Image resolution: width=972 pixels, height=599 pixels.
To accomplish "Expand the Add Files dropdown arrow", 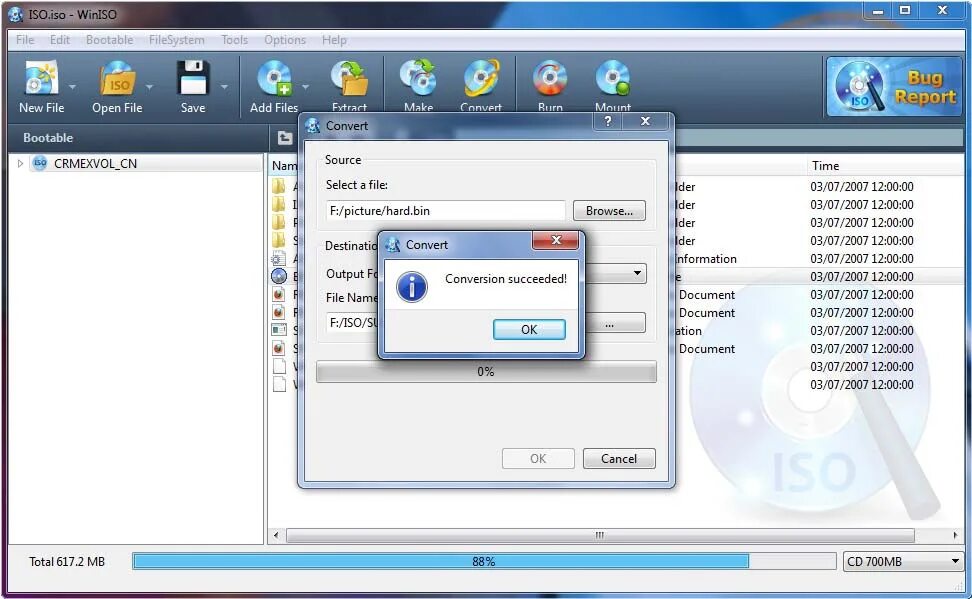I will pyautogui.click(x=305, y=87).
